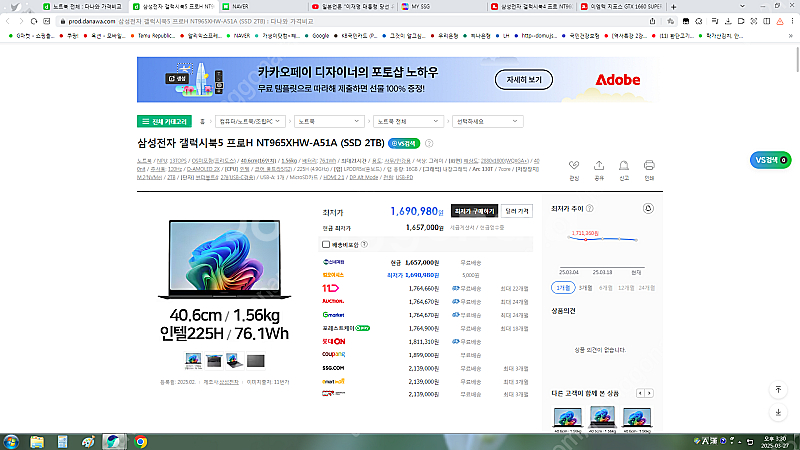Show previous products in 다른 고객이 함께 본 상품
Viewport: 800px width, 450px height.
(640, 393)
